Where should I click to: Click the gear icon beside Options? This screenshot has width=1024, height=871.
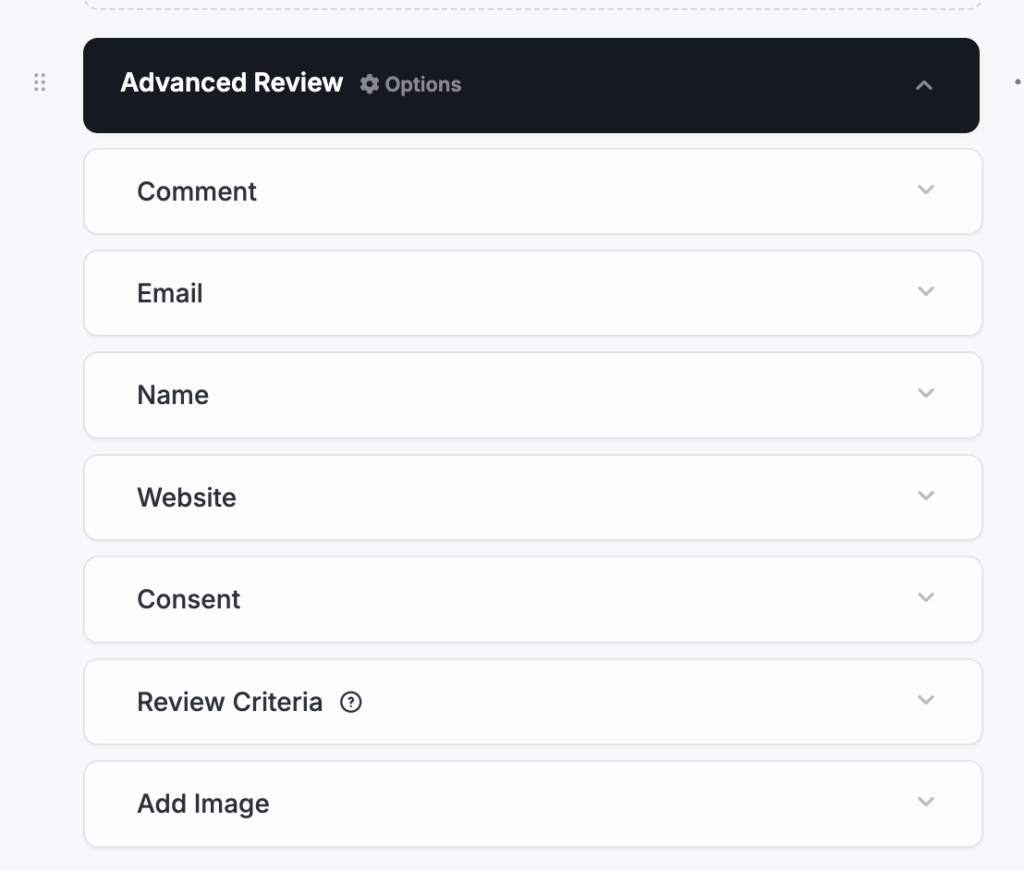click(x=370, y=84)
